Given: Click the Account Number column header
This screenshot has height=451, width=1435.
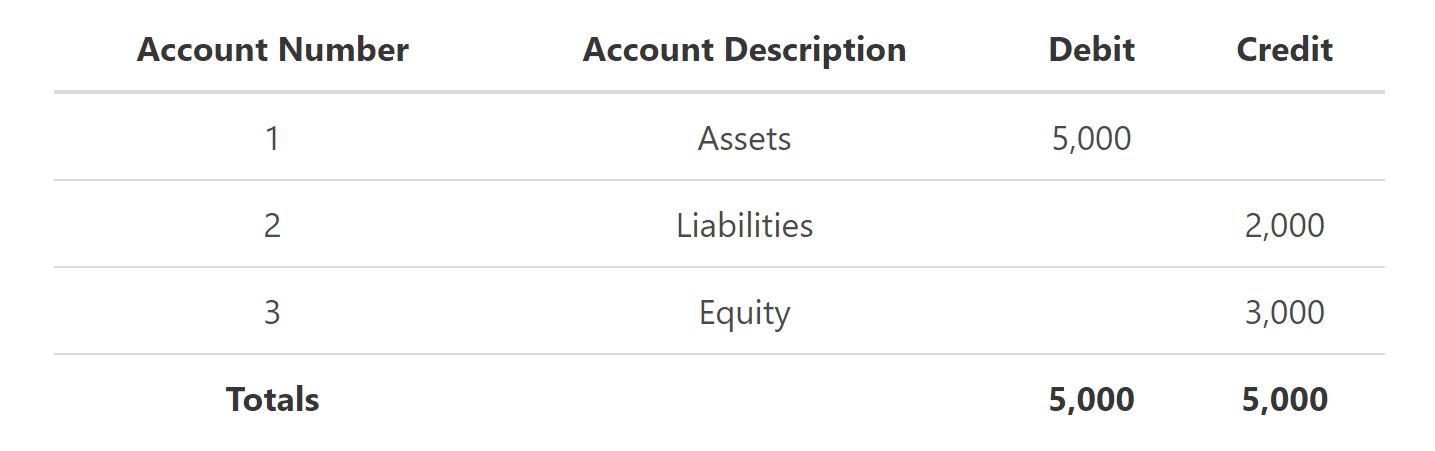Looking at the screenshot, I should pos(272,50).
